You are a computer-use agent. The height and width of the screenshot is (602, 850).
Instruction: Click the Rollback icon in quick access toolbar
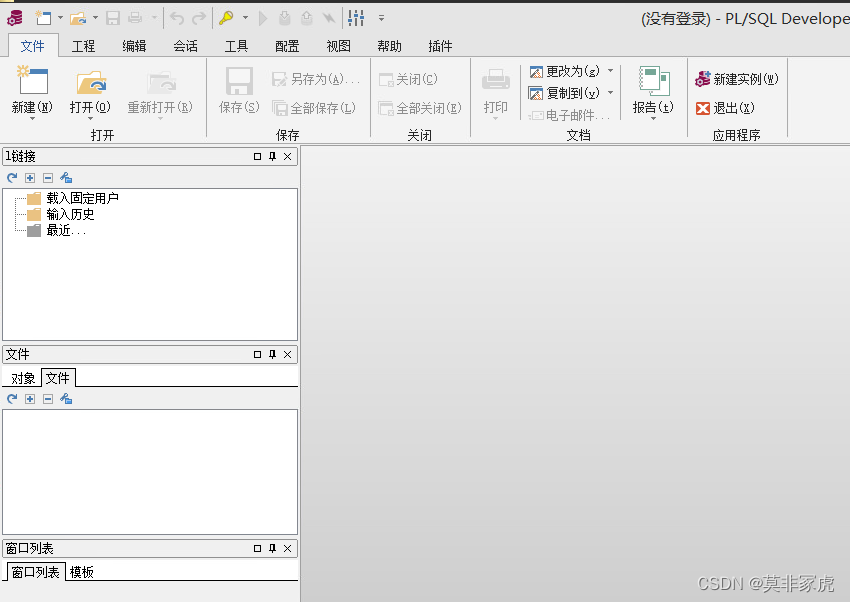click(x=307, y=18)
